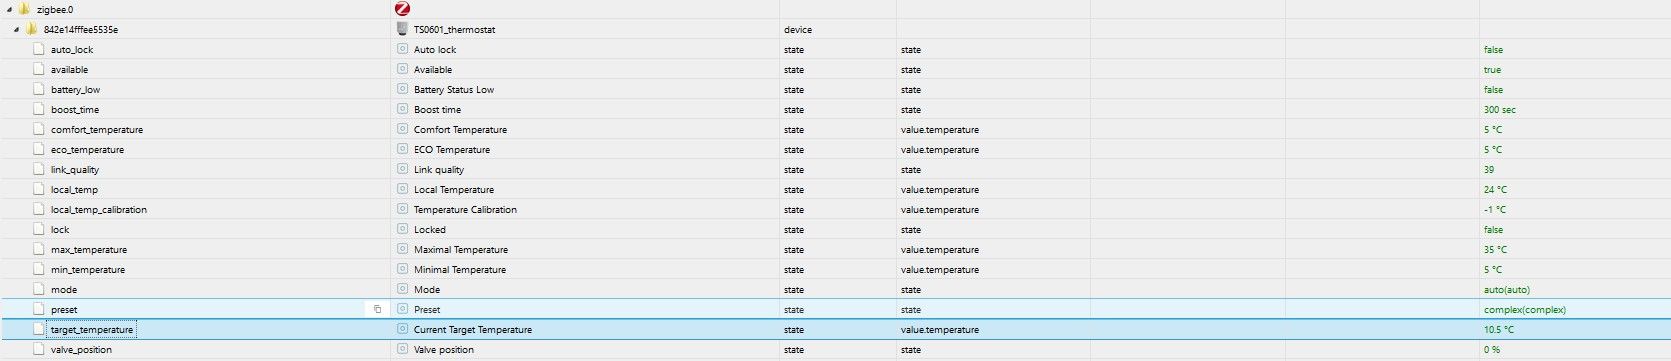
Task: Edit the available value true
Action: 1492,70
